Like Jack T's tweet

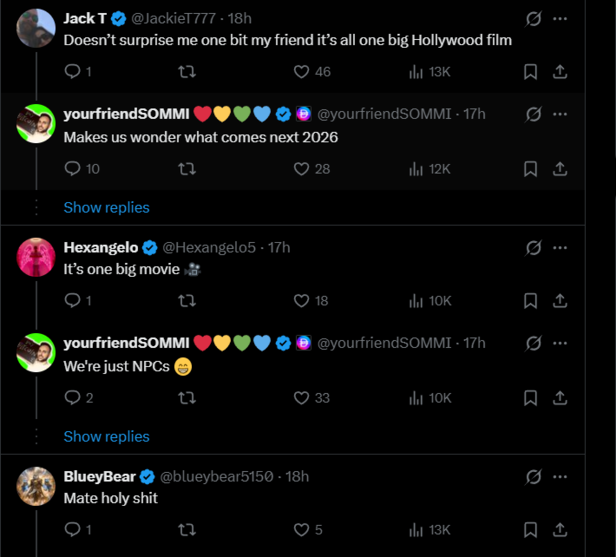301,72
